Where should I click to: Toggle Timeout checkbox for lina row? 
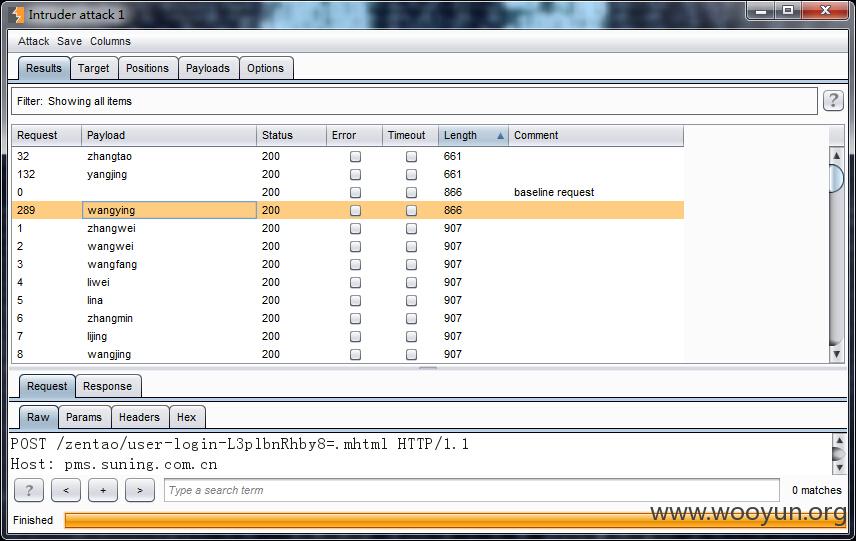tap(411, 301)
